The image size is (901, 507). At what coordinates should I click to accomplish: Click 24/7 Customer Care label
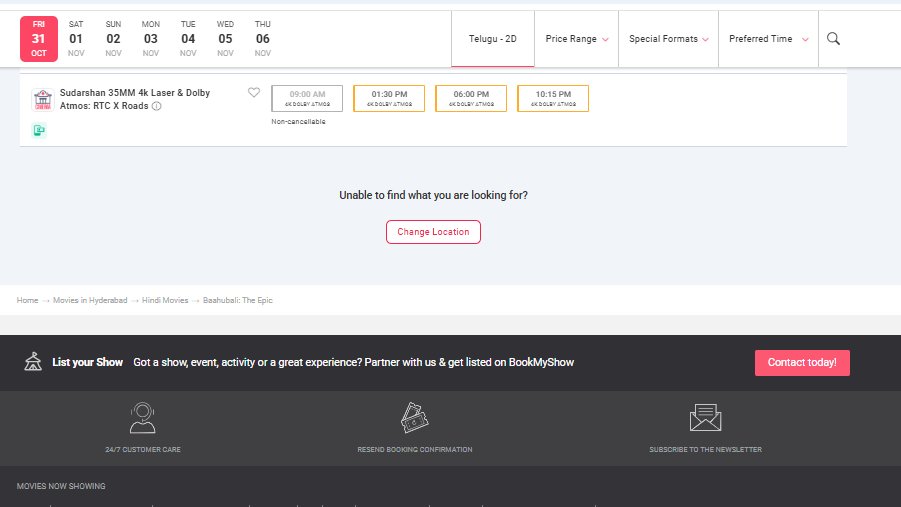point(143,450)
